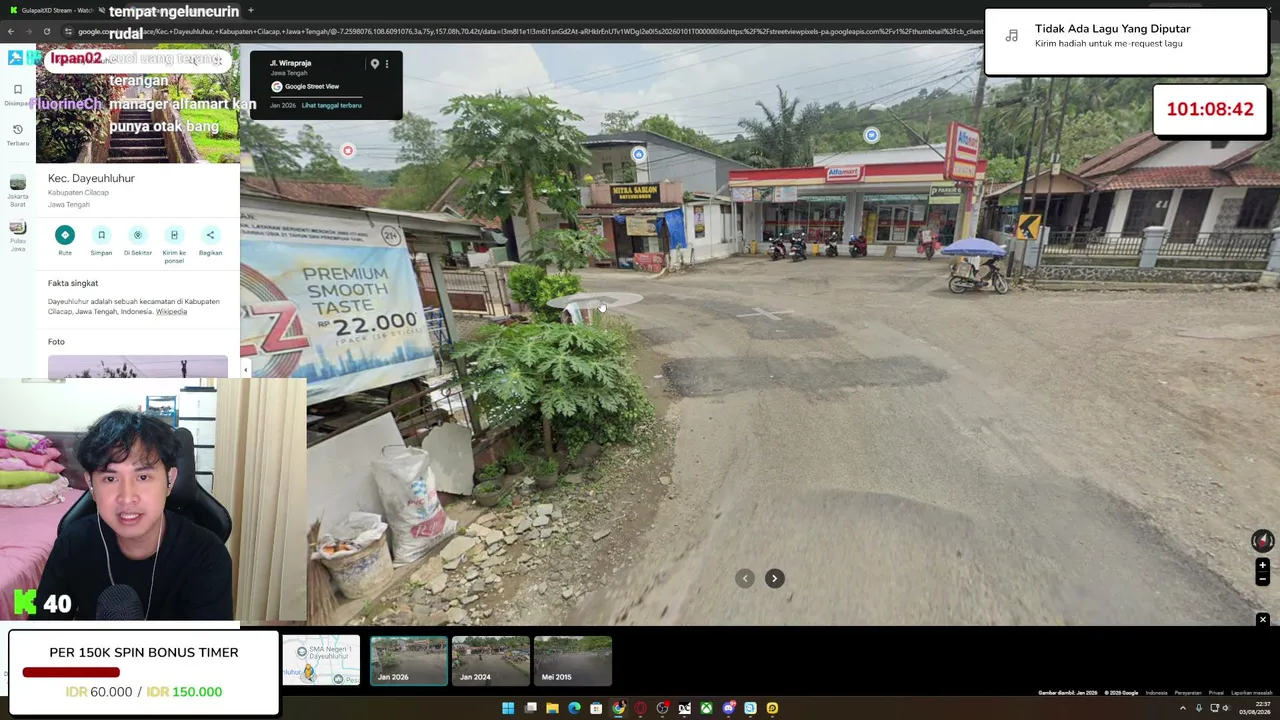The image size is (1280, 720).
Task: Open the minimap thumbnail showing SMA Negeri 1
Action: pyautogui.click(x=321, y=661)
